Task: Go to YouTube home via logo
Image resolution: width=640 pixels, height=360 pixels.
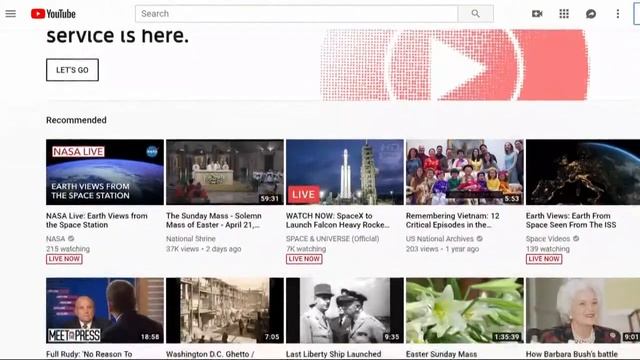Action: pos(53,14)
